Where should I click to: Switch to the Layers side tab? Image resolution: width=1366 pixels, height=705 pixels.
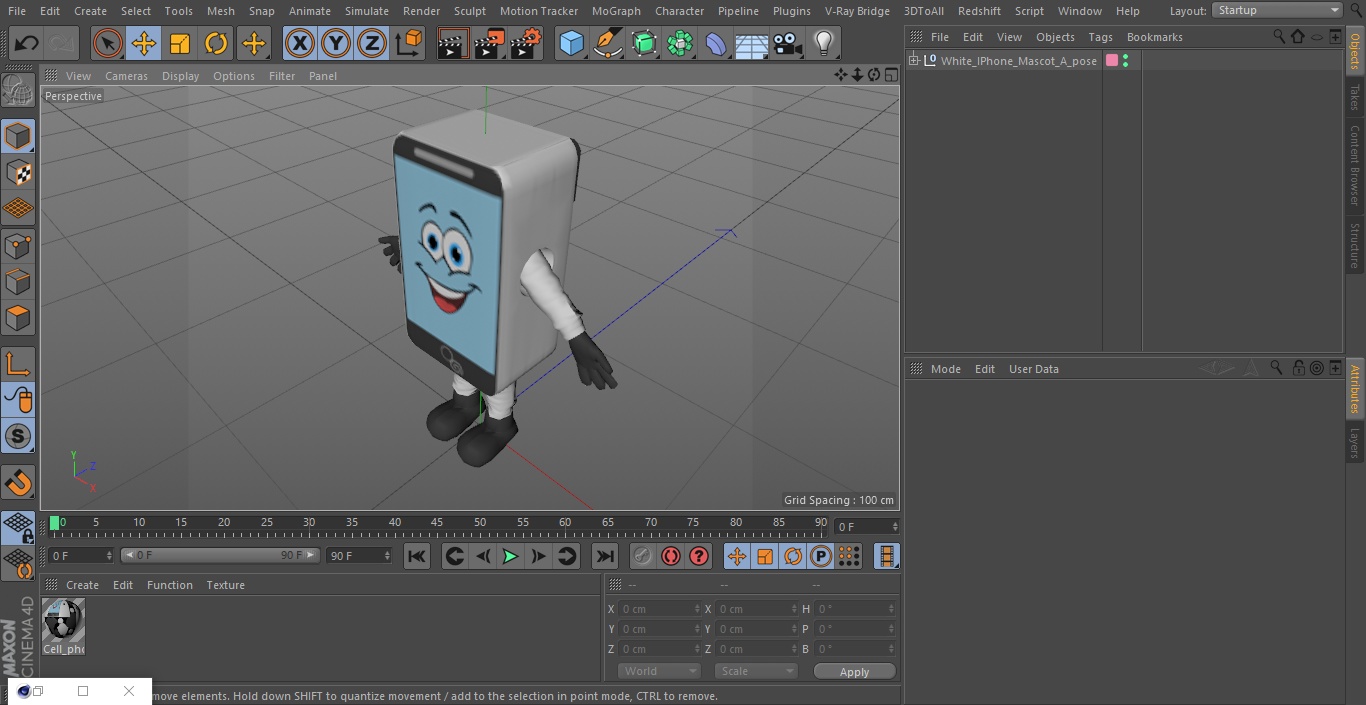(1354, 443)
